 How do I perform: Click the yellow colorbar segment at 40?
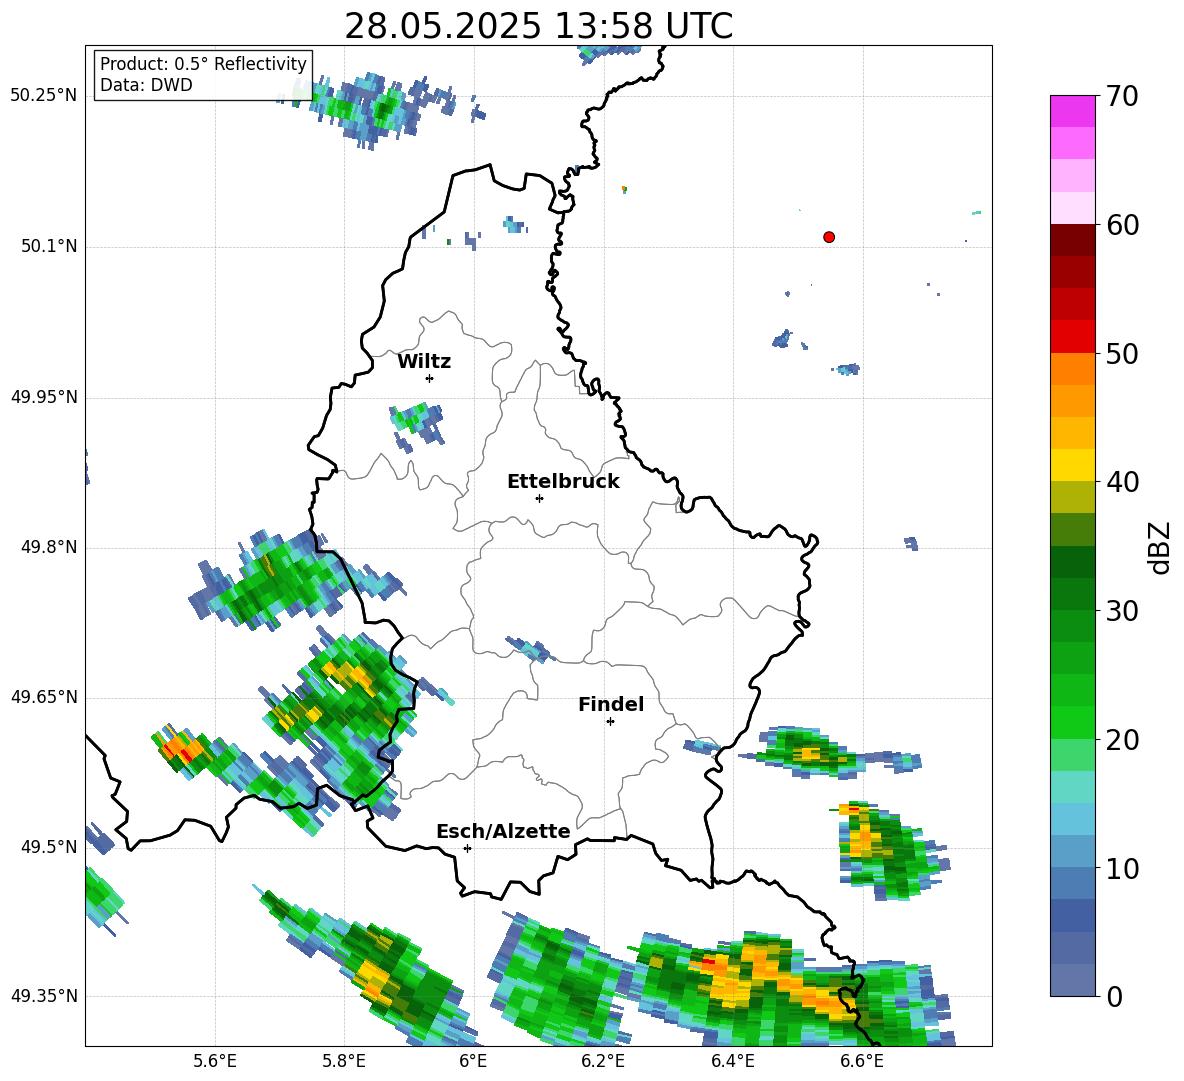(x=1072, y=465)
